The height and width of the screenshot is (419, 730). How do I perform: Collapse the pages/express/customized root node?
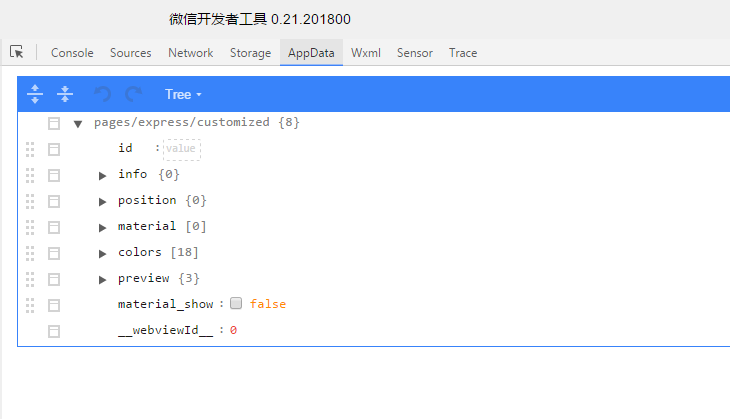click(x=78, y=124)
